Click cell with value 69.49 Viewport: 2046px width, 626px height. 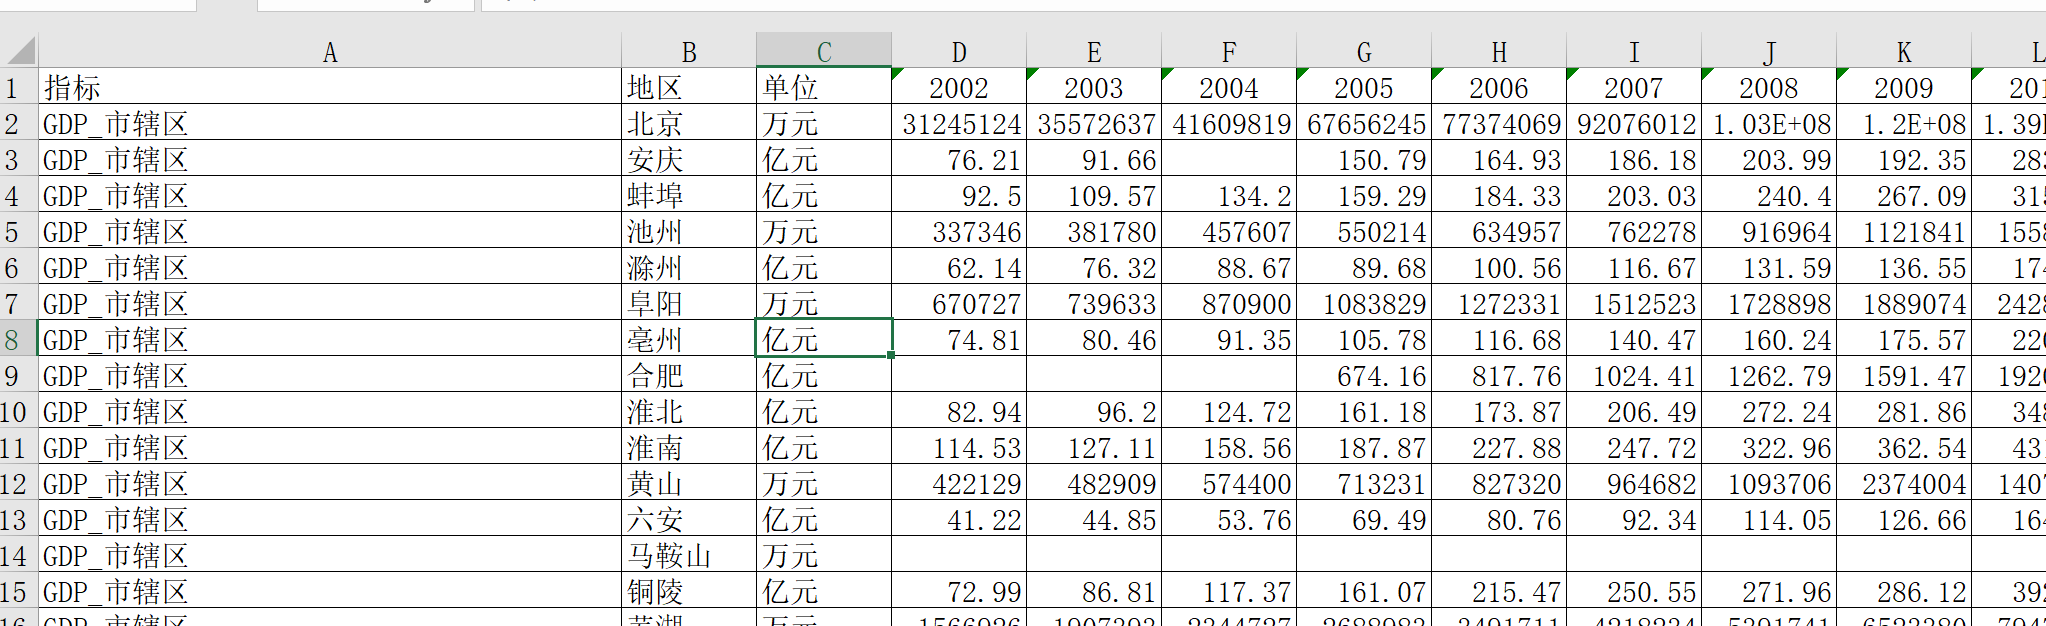1364,519
